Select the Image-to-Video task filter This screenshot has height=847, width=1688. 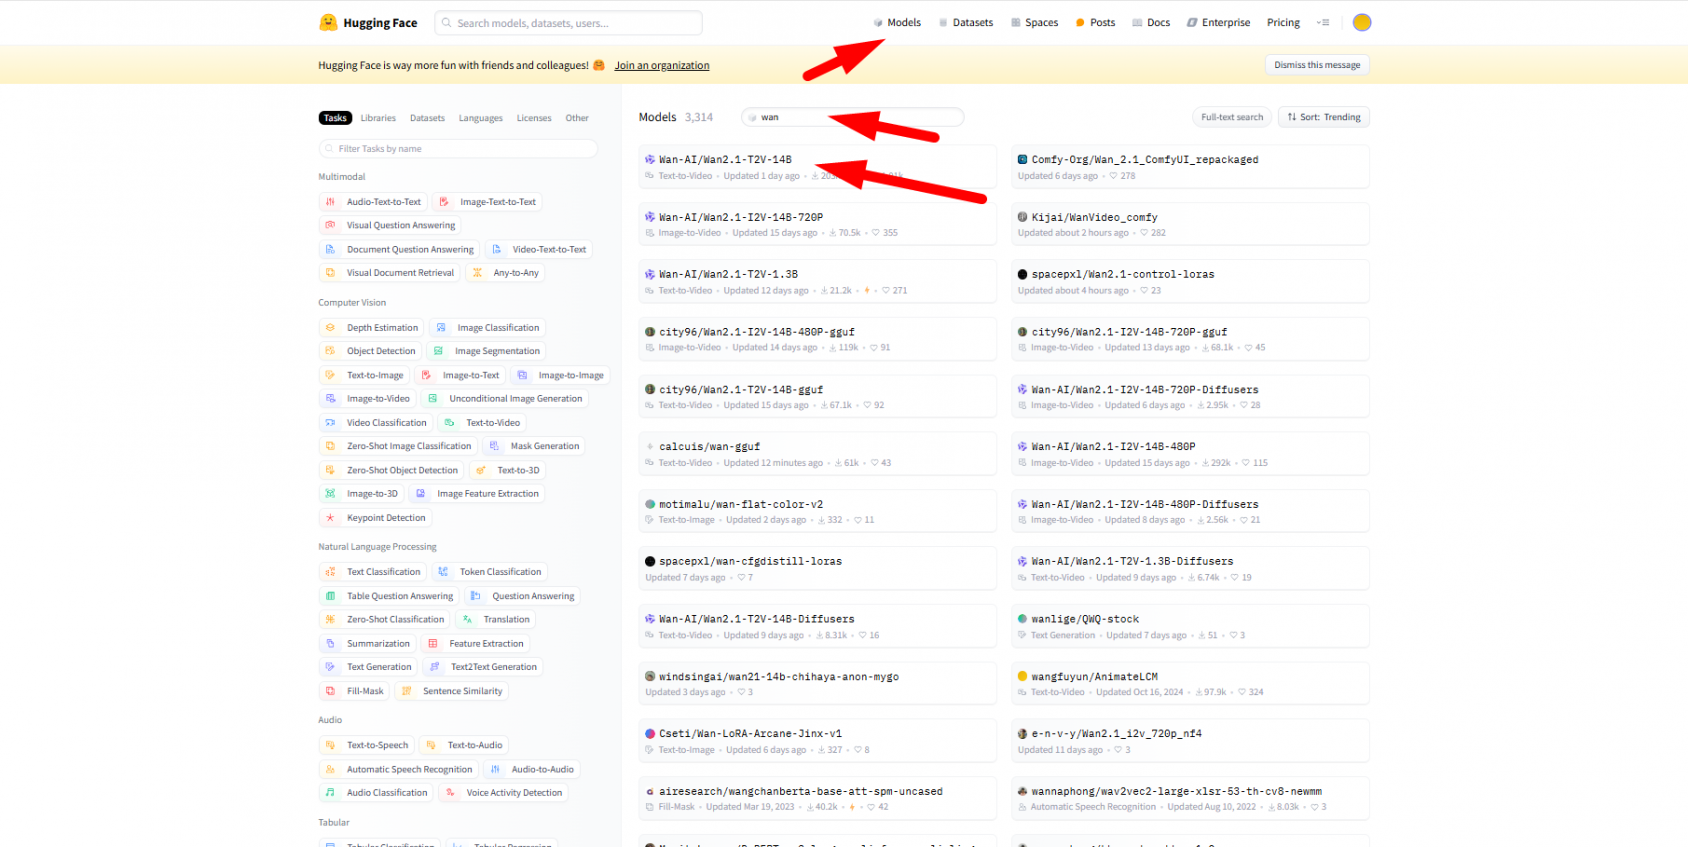[x=367, y=399]
